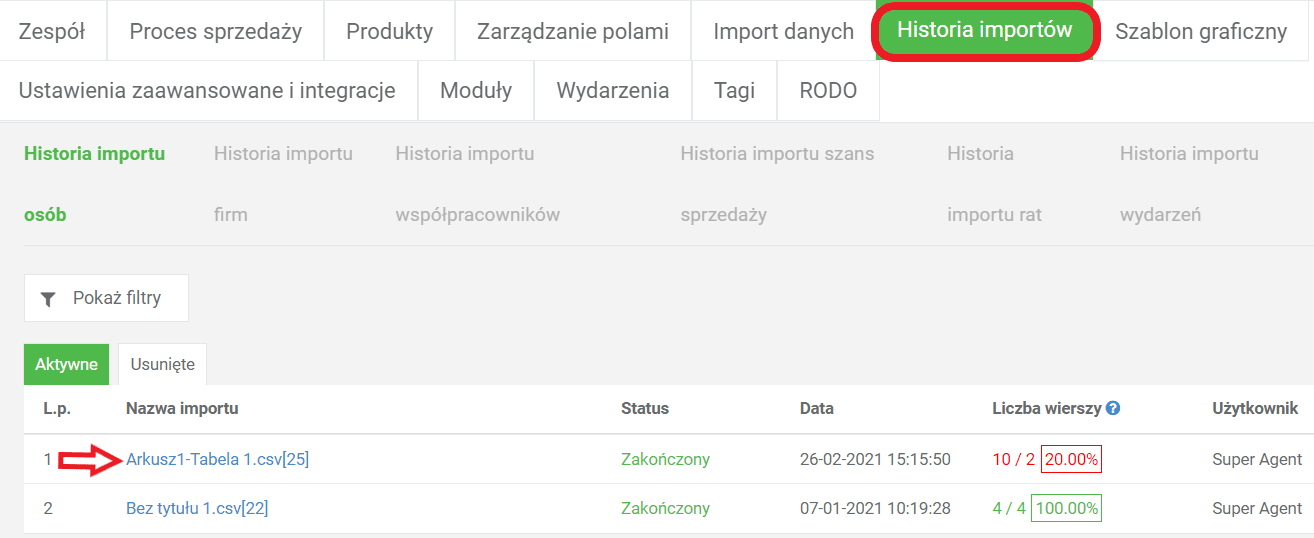Open Bez tytułu 1.csv import link
Image resolution: width=1314 pixels, height=538 pixels.
(197, 508)
